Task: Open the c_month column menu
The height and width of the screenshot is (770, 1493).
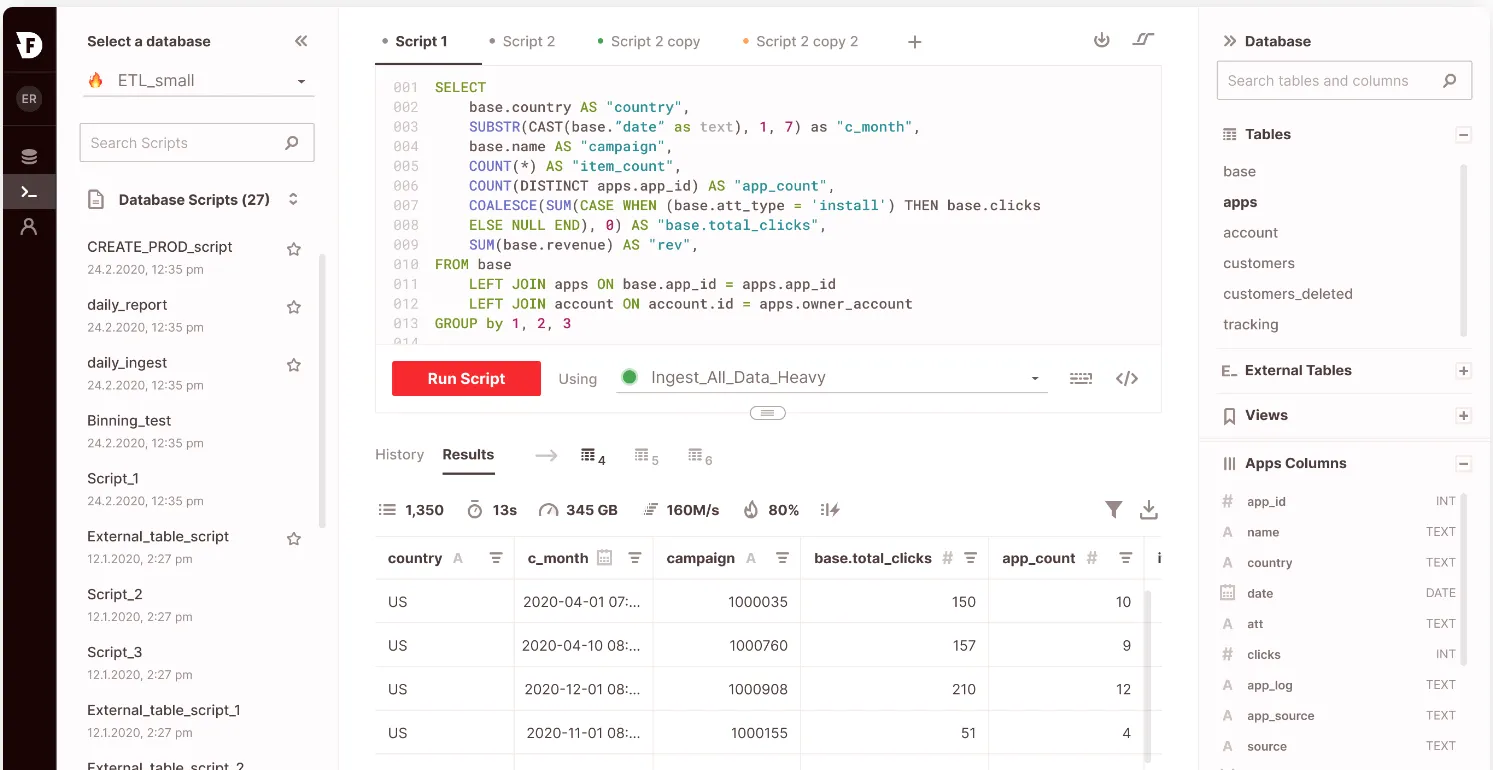Action: click(634, 558)
